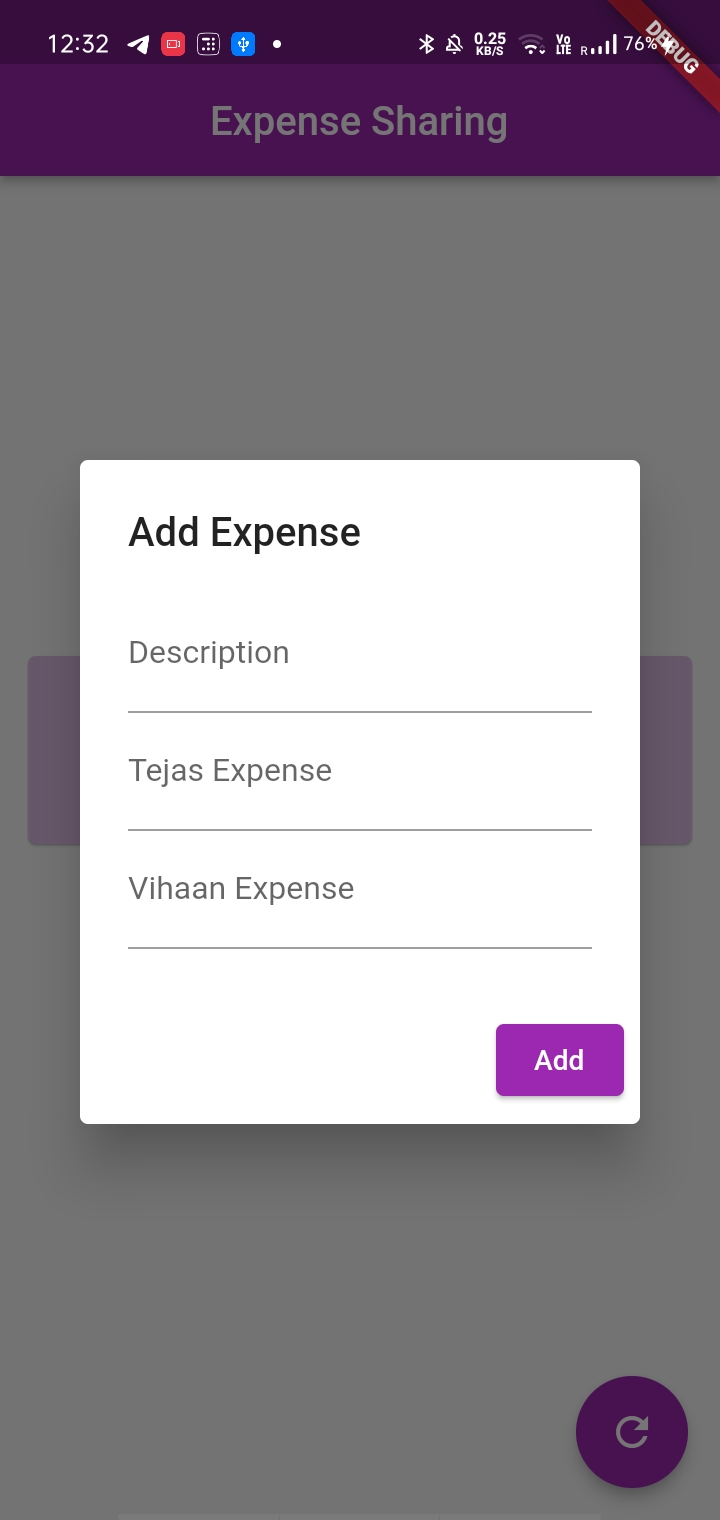
Task: Tap the status bar clock showing 12:32
Action: pos(78,44)
